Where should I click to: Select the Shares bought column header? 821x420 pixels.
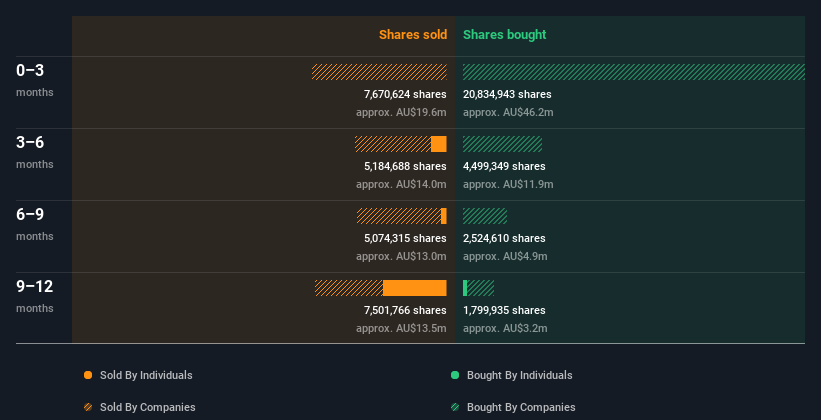[505, 35]
